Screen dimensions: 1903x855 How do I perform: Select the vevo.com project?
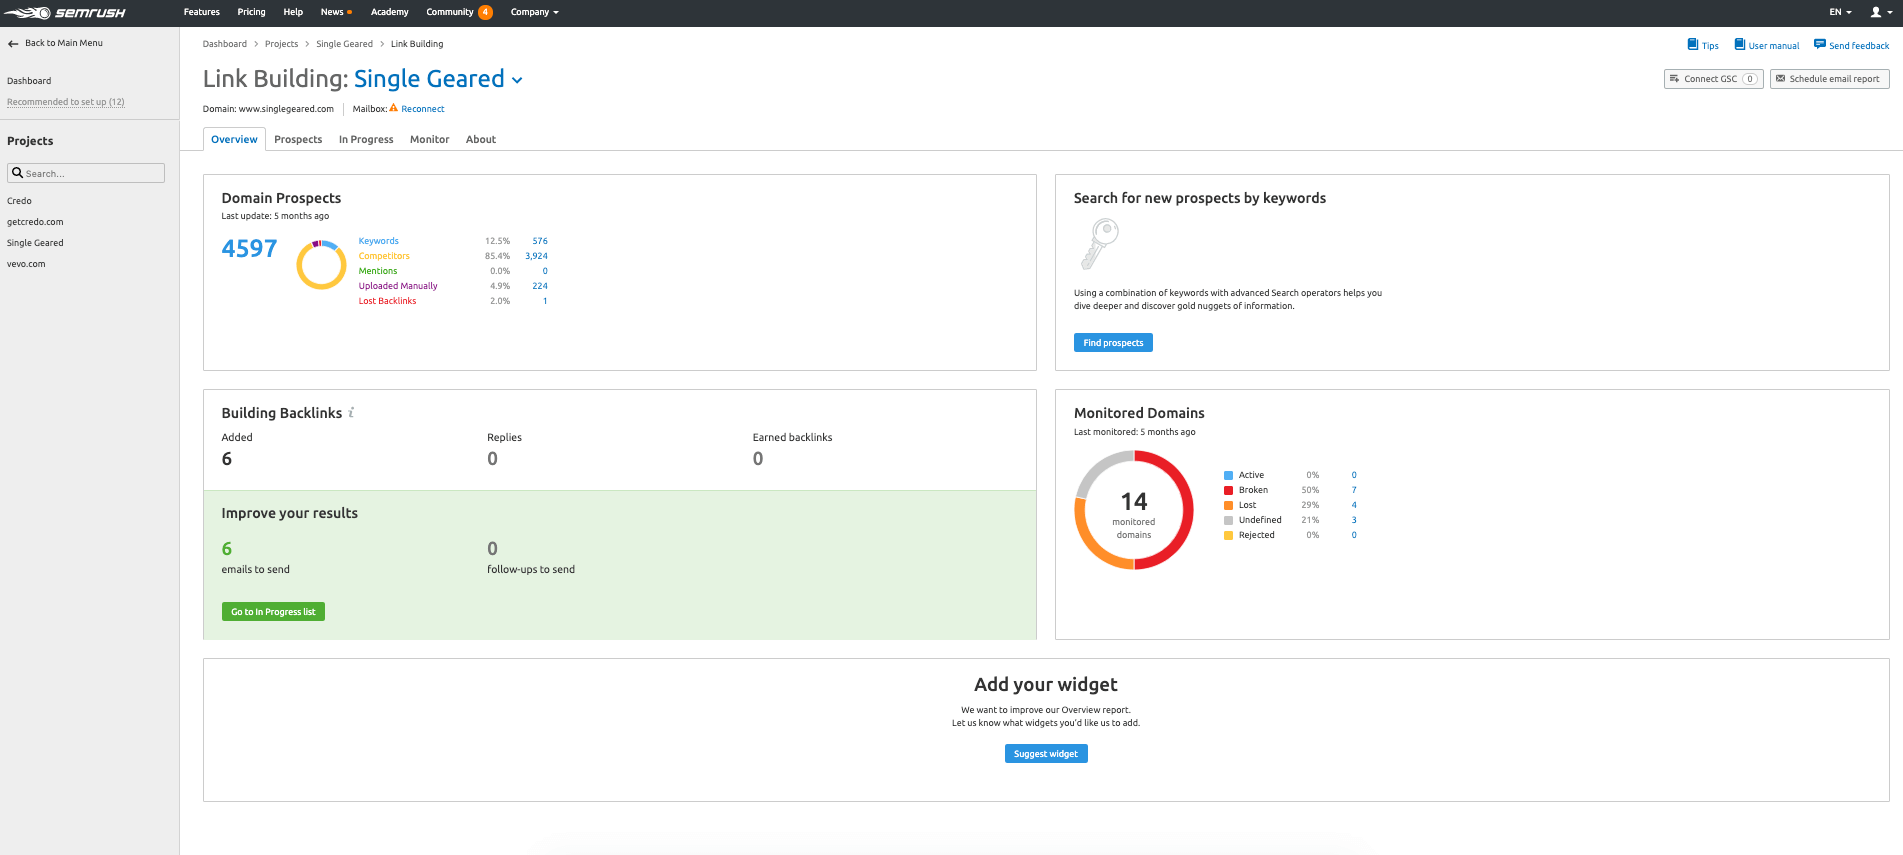(x=26, y=264)
